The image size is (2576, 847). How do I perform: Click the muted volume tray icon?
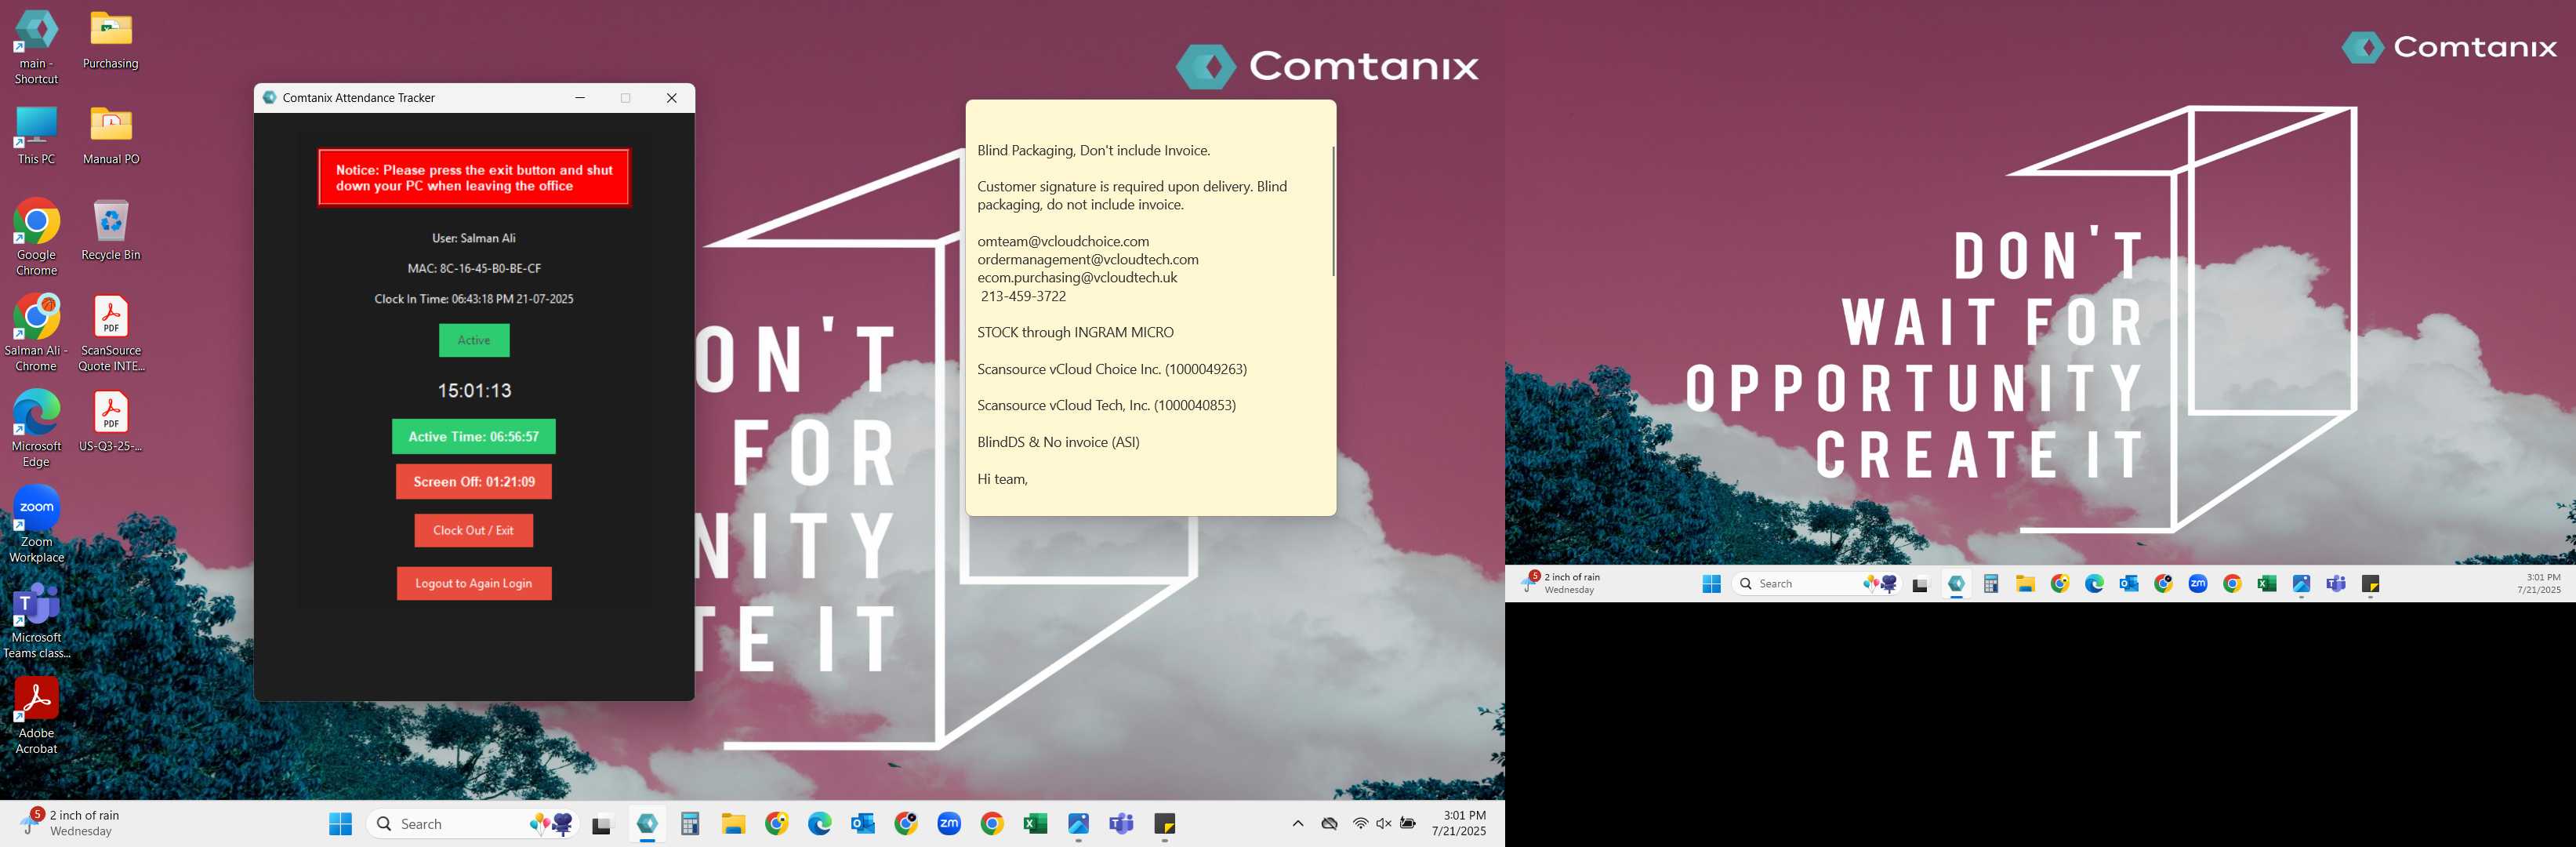1384,824
